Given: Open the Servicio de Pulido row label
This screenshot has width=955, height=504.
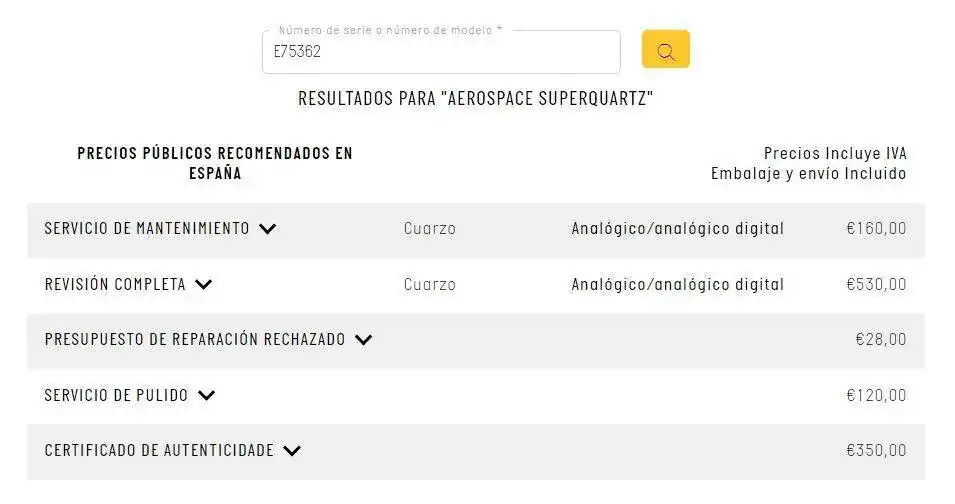Looking at the screenshot, I should [116, 395].
